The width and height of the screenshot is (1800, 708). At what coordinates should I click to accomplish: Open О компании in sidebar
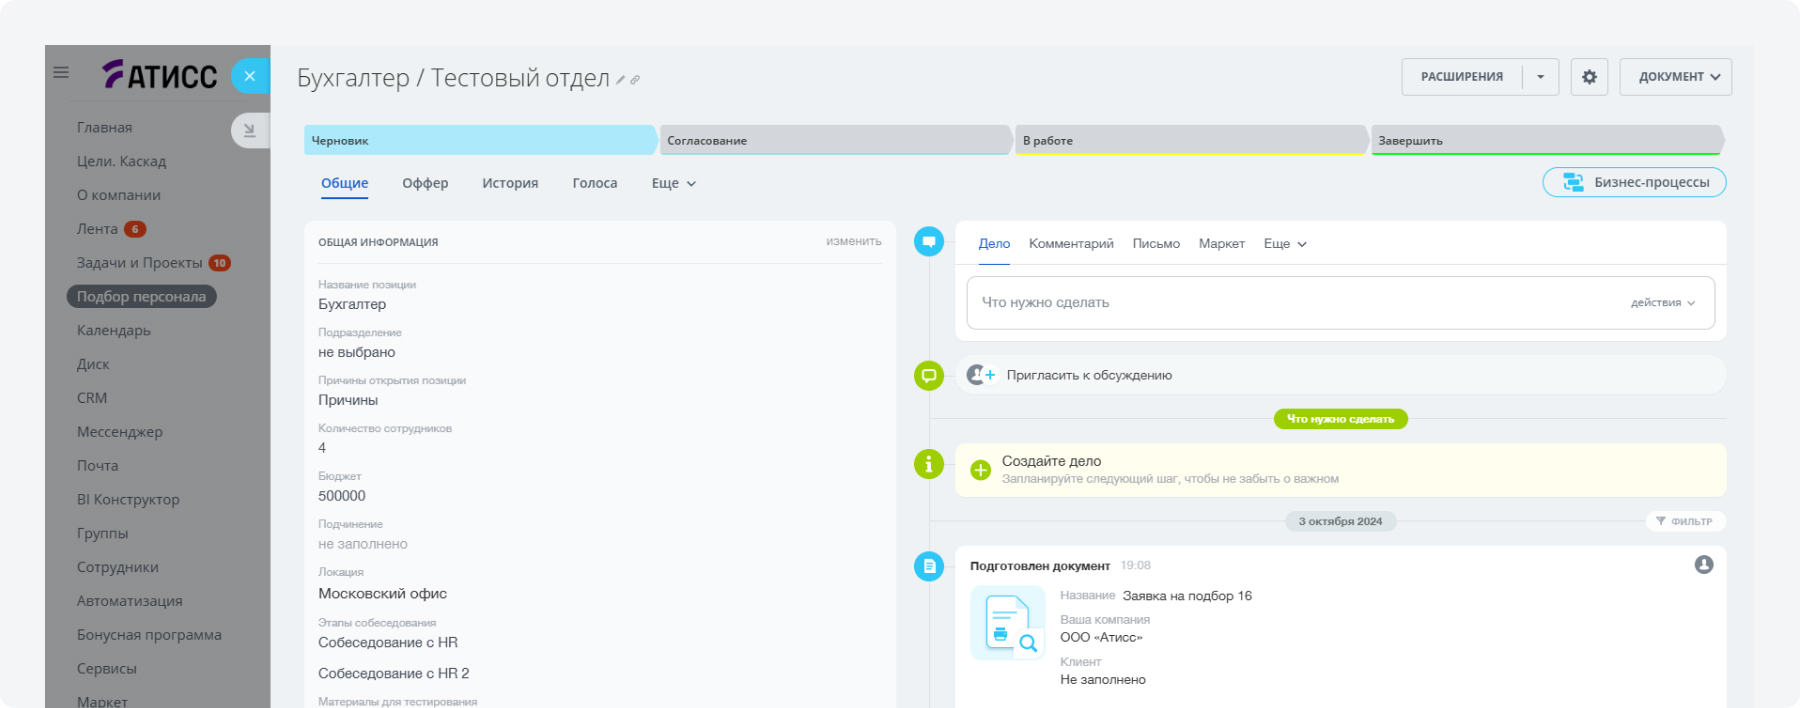[x=118, y=195]
